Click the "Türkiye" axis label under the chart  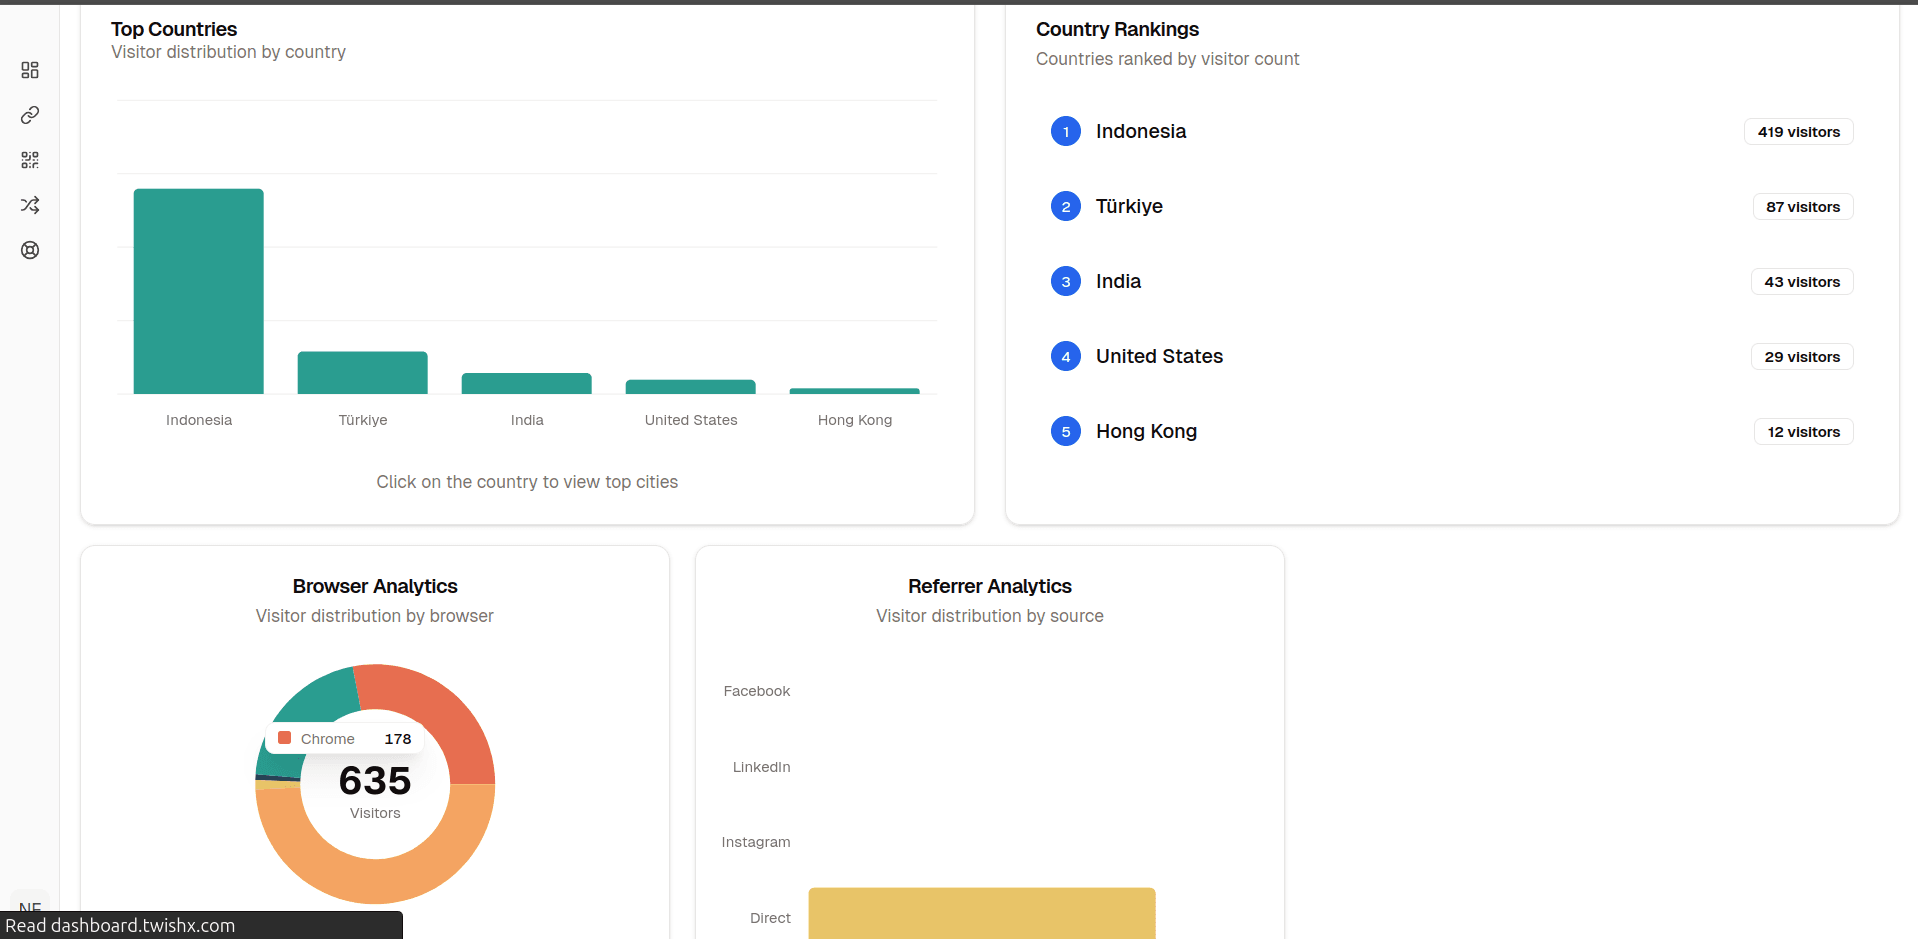[x=363, y=420]
